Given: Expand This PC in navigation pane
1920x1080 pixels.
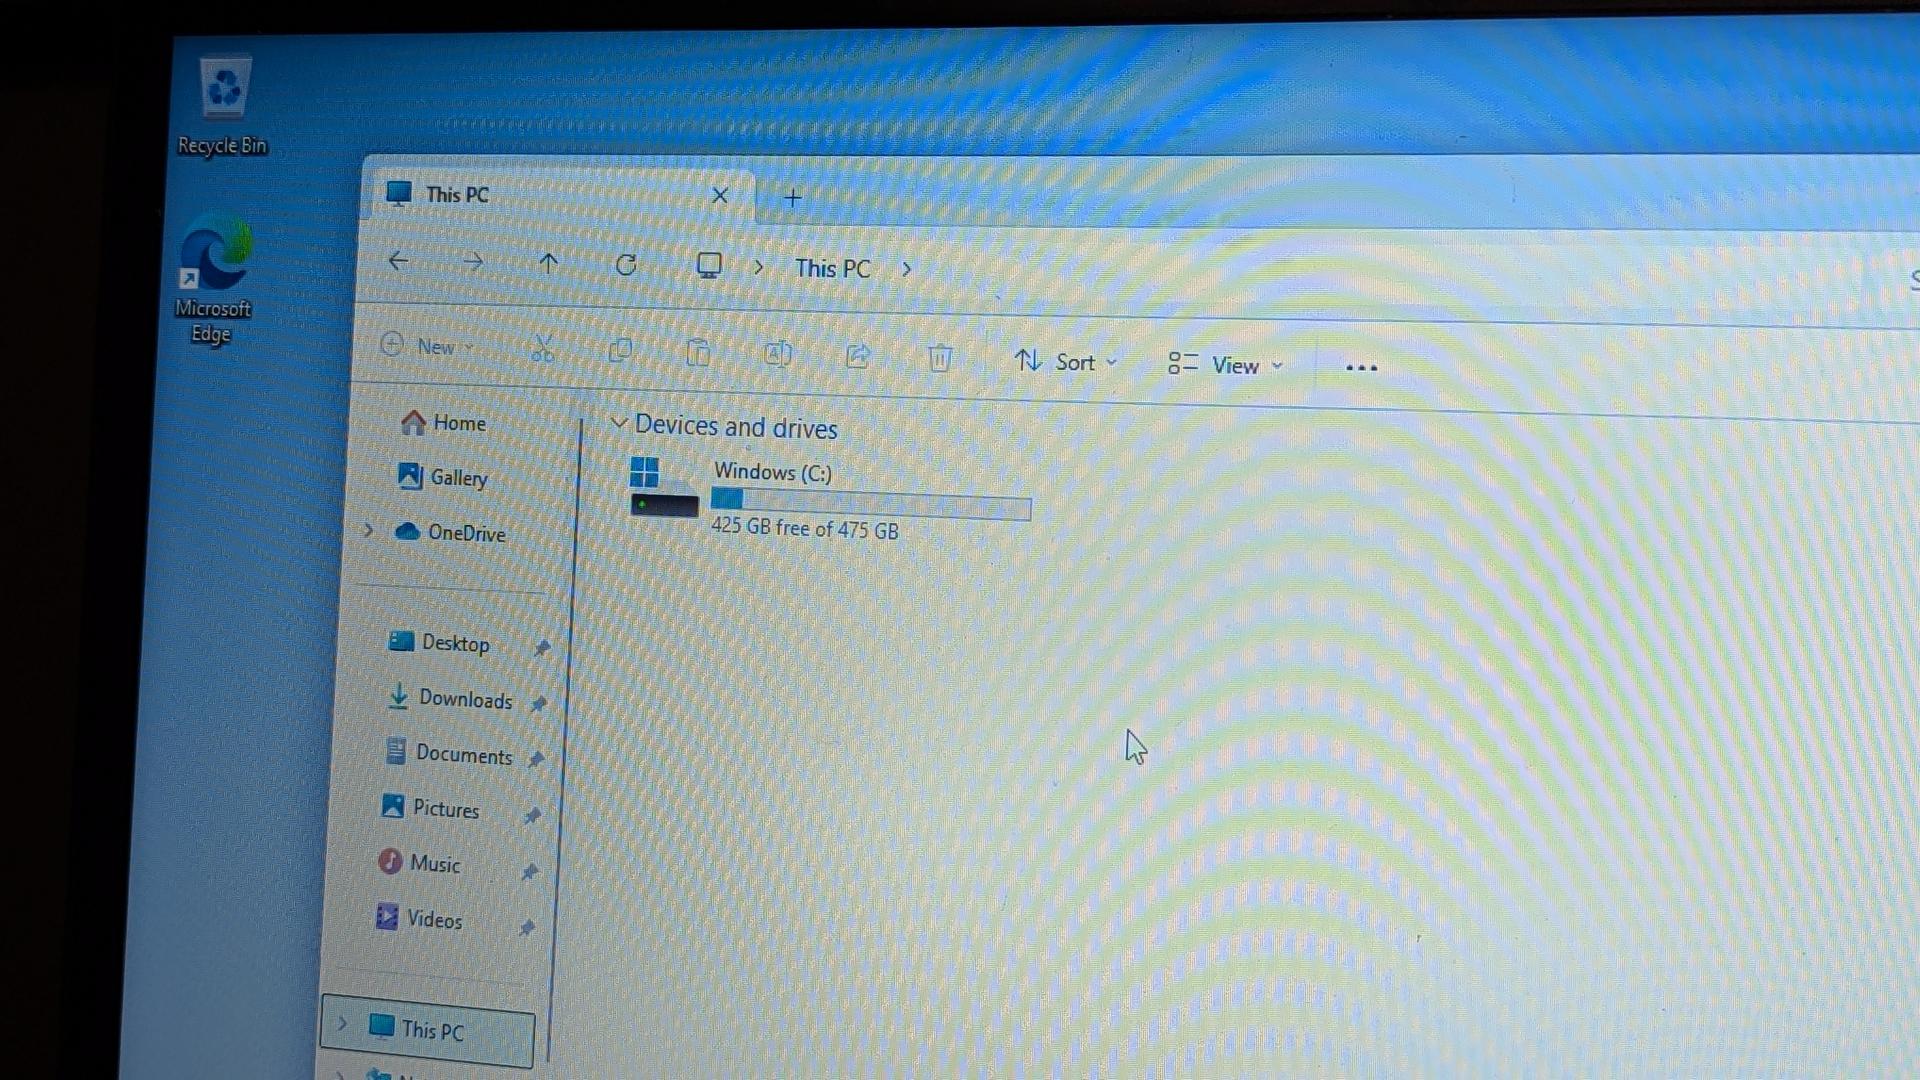Looking at the screenshot, I should pos(342,1023).
